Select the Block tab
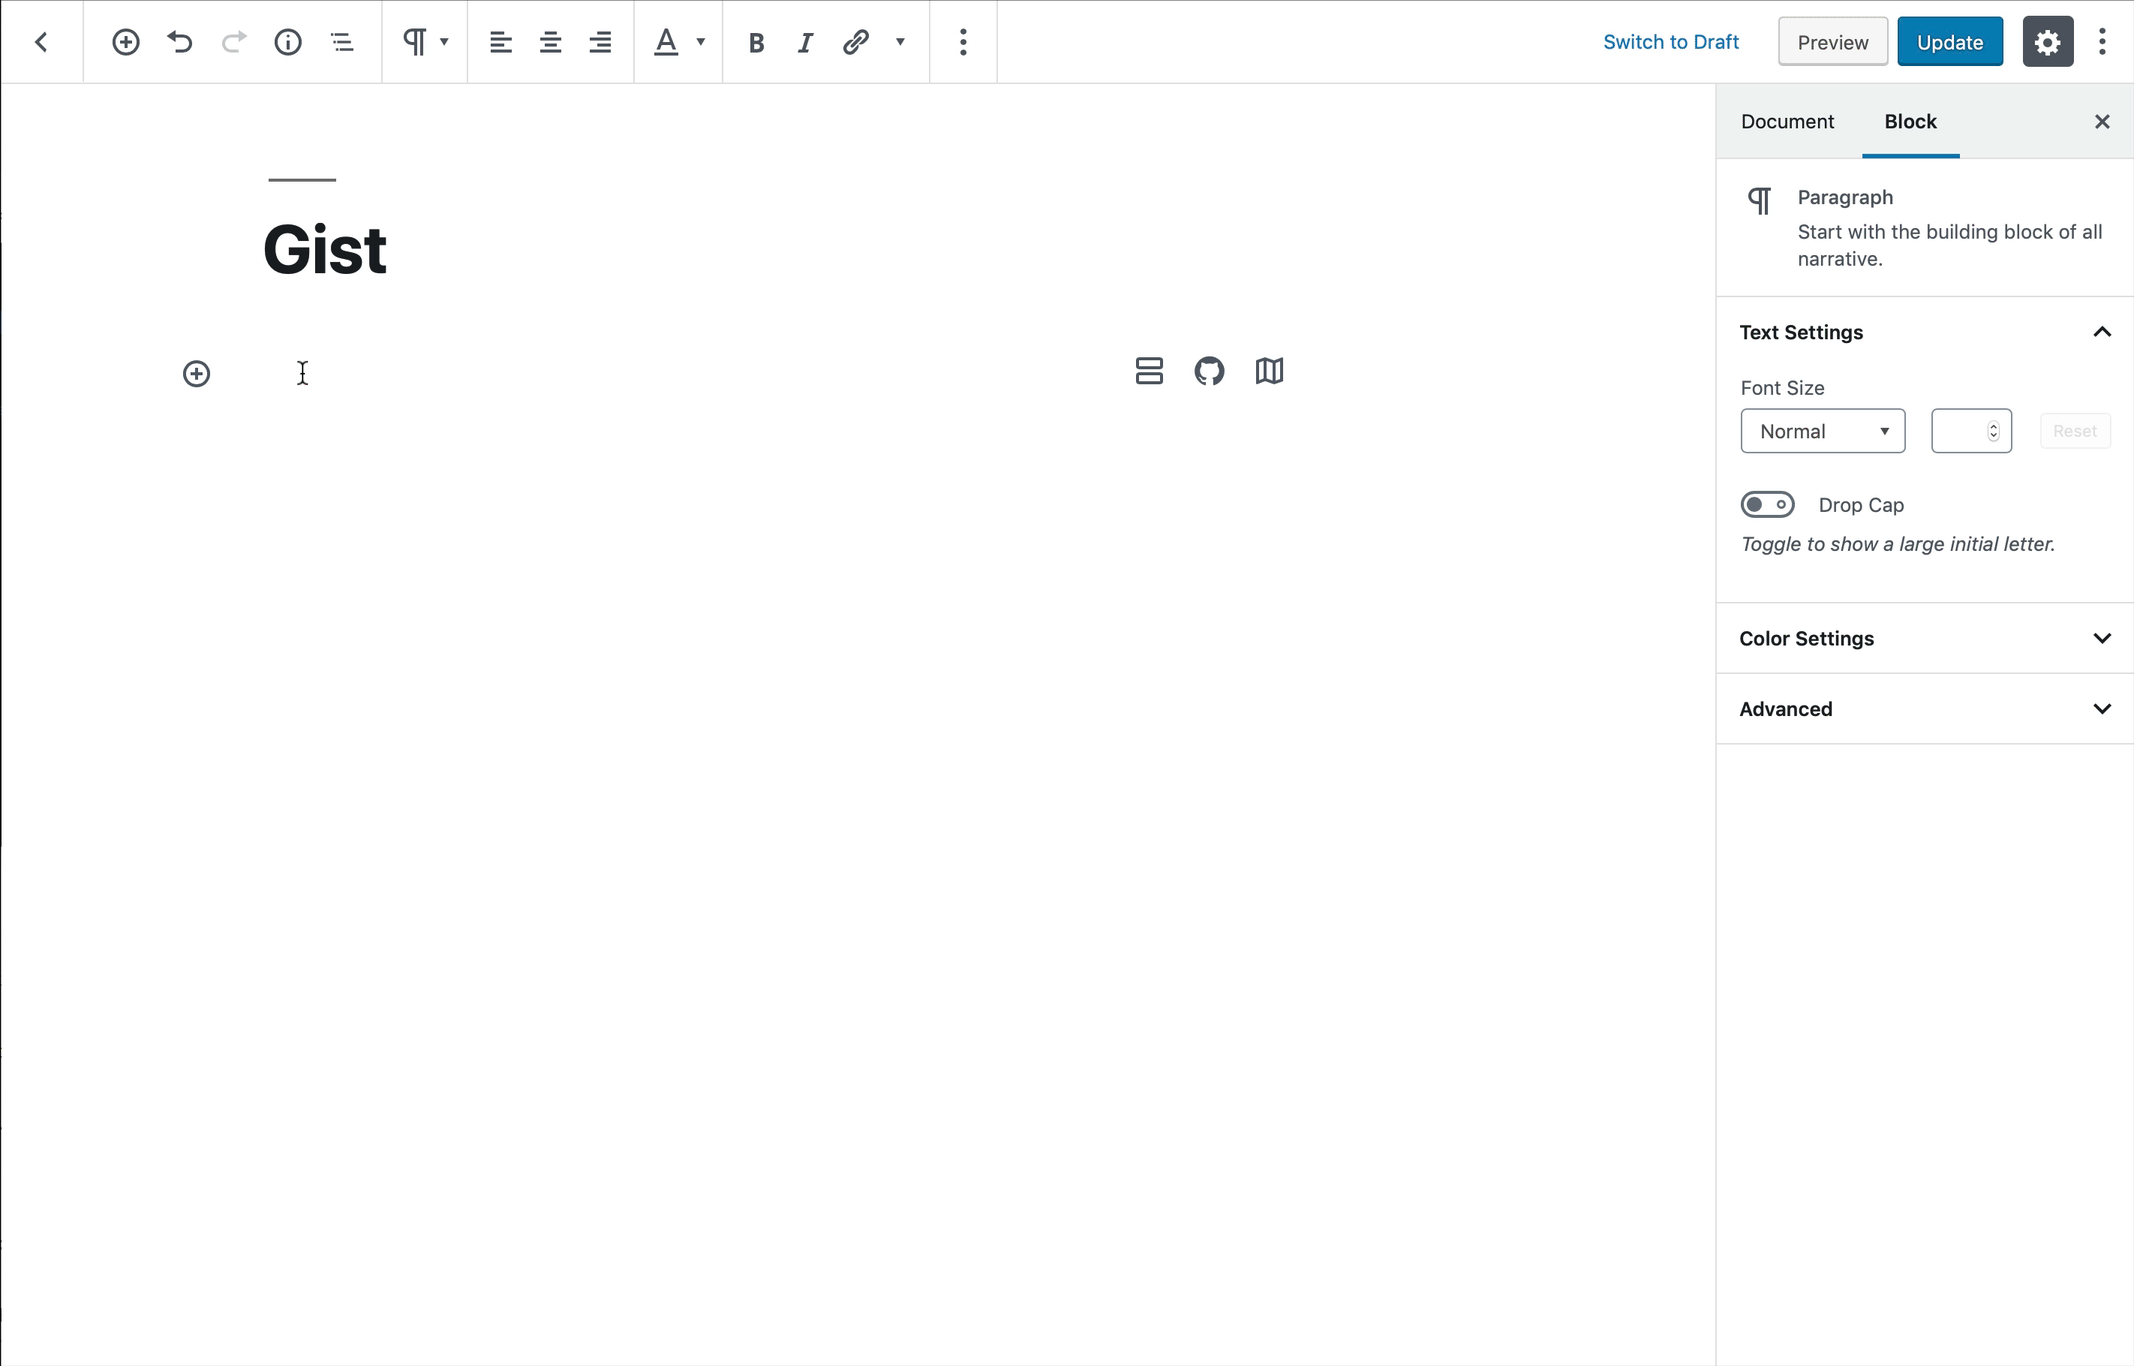Image resolution: width=2134 pixels, height=1366 pixels. (x=1911, y=121)
